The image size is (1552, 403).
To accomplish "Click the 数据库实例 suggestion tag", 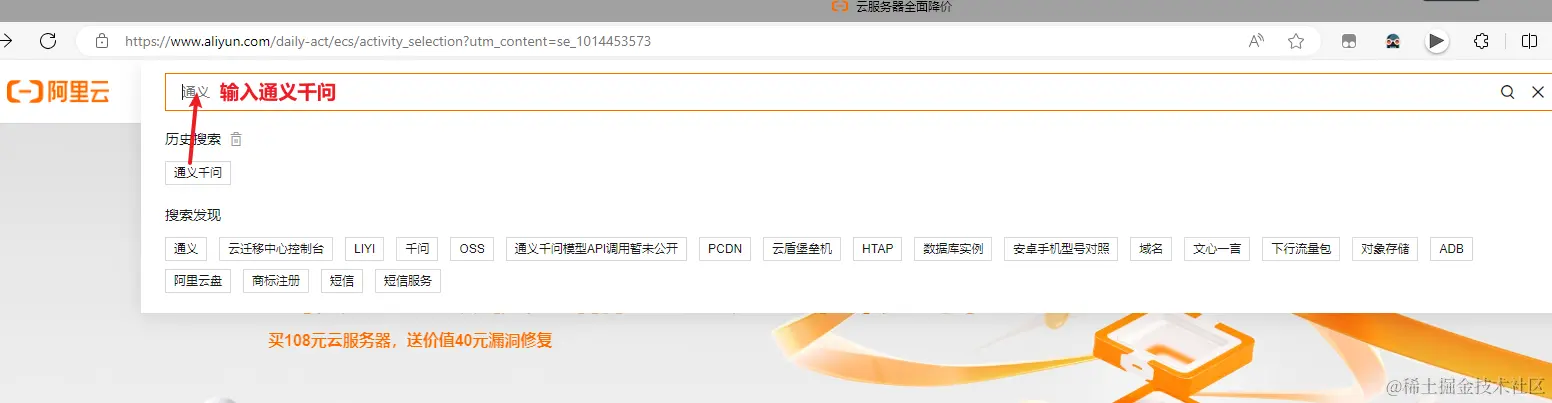I will (x=953, y=249).
